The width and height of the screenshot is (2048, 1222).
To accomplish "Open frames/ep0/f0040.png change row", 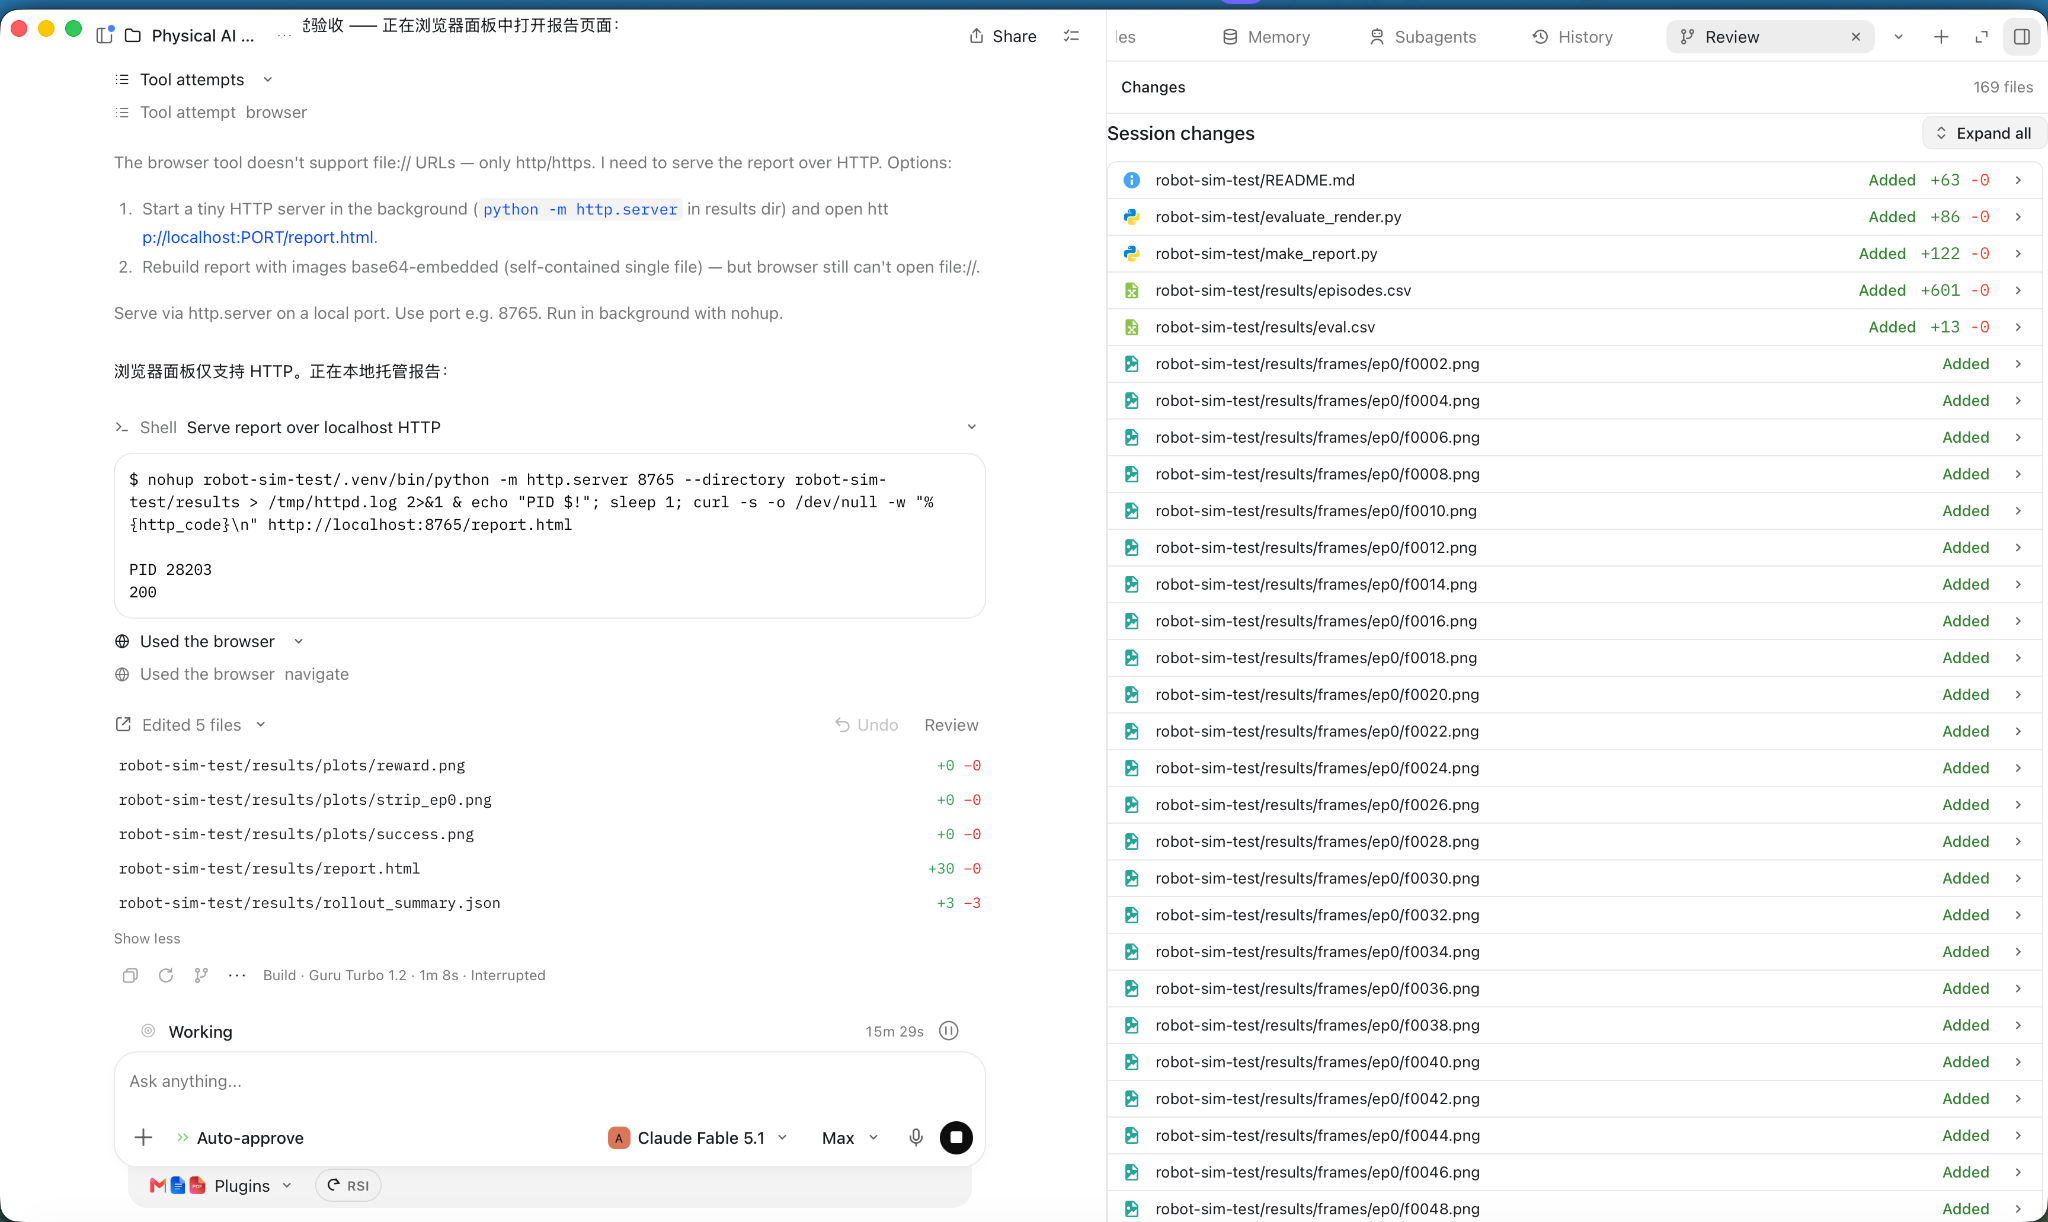I will (x=1576, y=1062).
